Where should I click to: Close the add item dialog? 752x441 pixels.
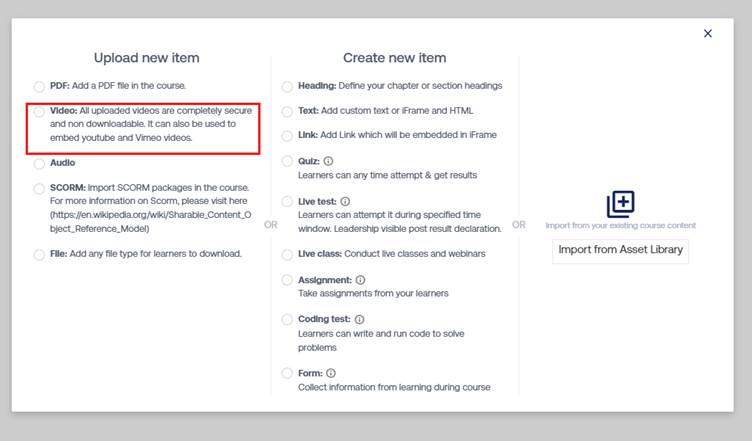point(708,33)
